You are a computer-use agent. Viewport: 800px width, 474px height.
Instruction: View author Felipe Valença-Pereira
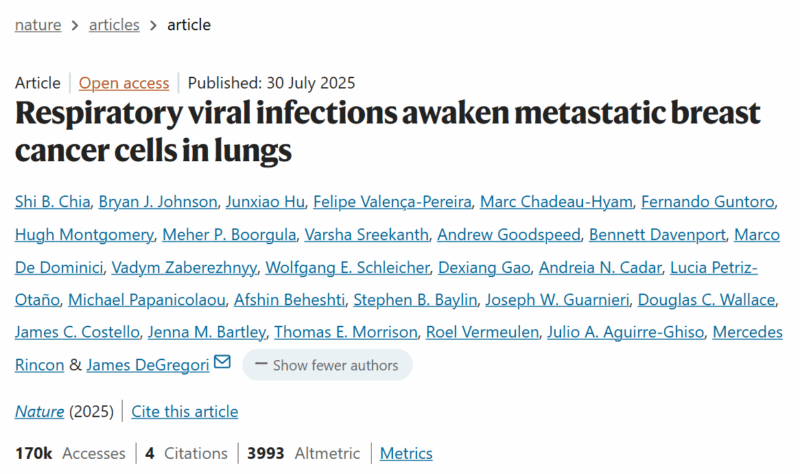392,202
